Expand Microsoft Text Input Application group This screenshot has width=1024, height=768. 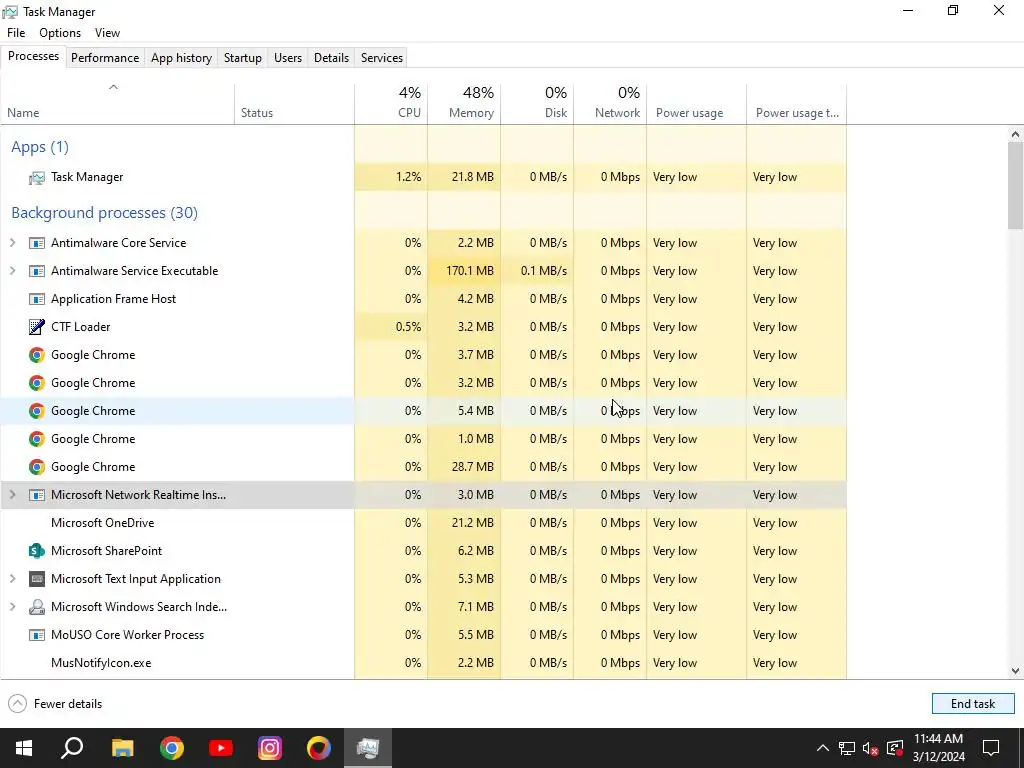(x=12, y=579)
